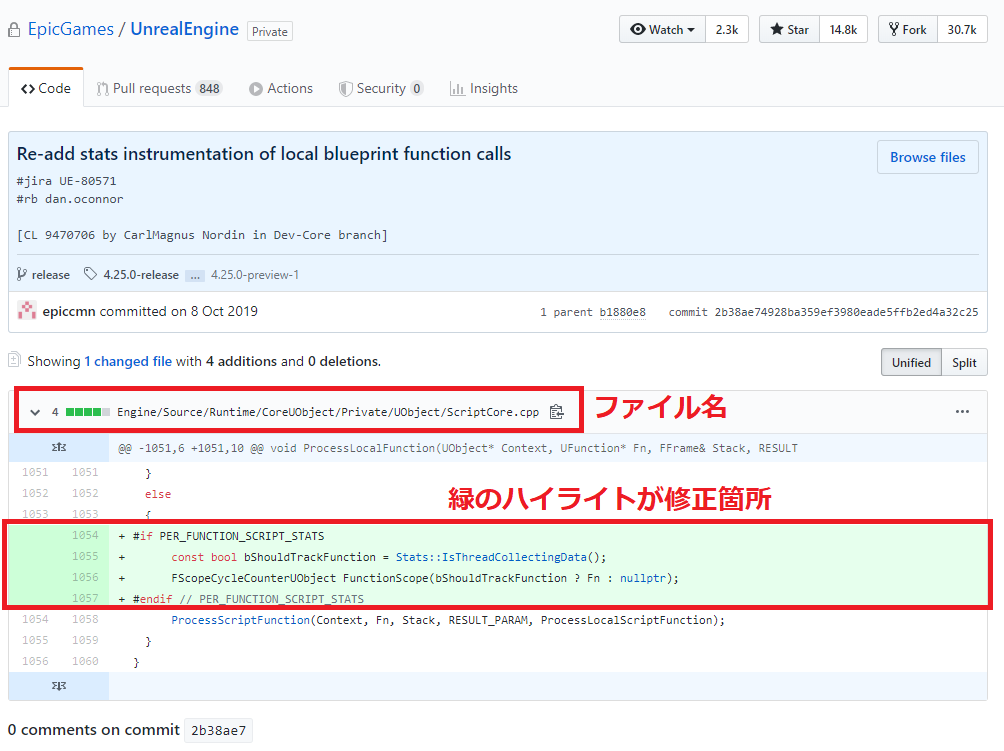Click the 2b38ae7 short commit hash

(218, 731)
